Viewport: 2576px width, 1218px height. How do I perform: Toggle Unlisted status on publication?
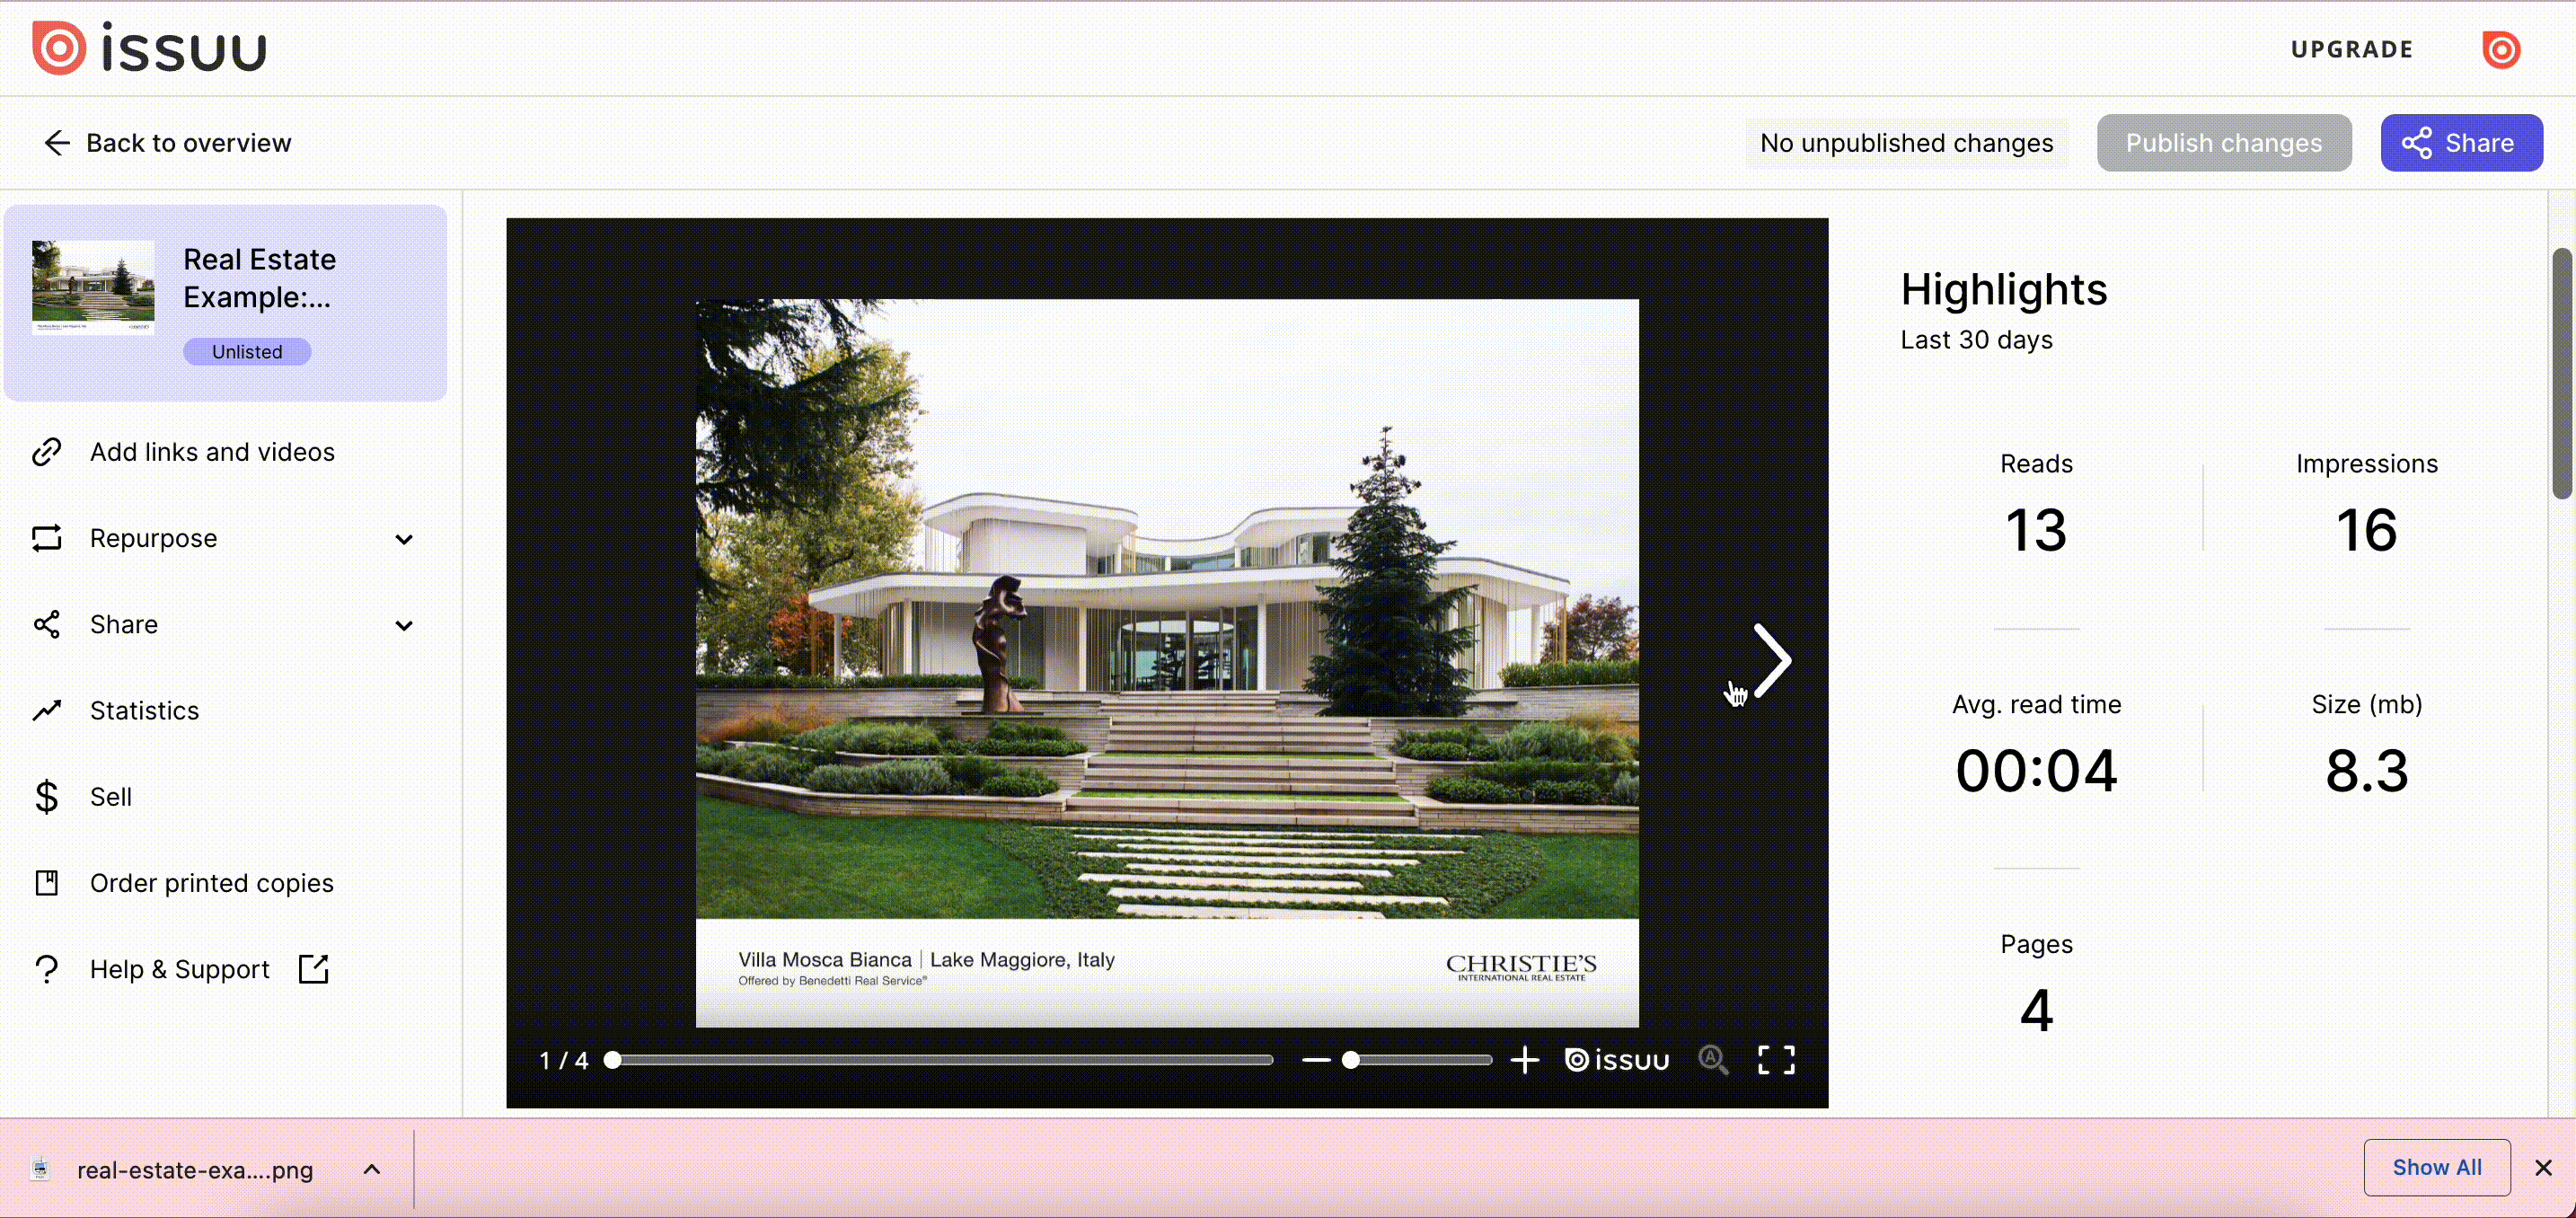(x=245, y=350)
